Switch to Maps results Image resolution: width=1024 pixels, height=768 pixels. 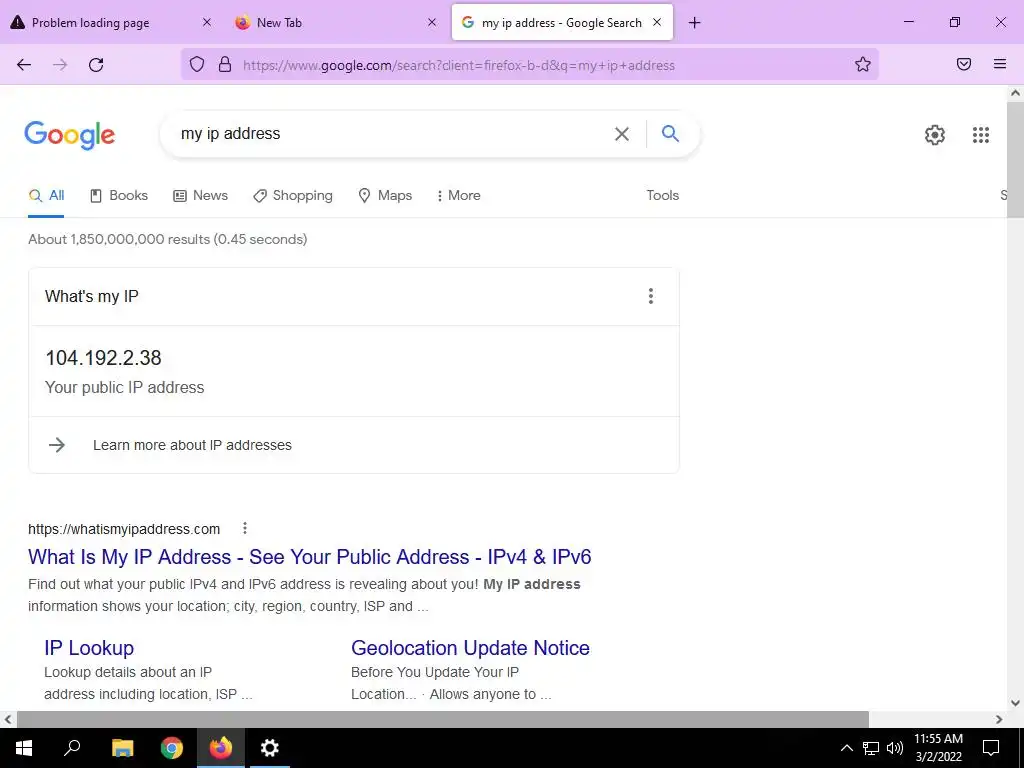pyautogui.click(x=385, y=195)
